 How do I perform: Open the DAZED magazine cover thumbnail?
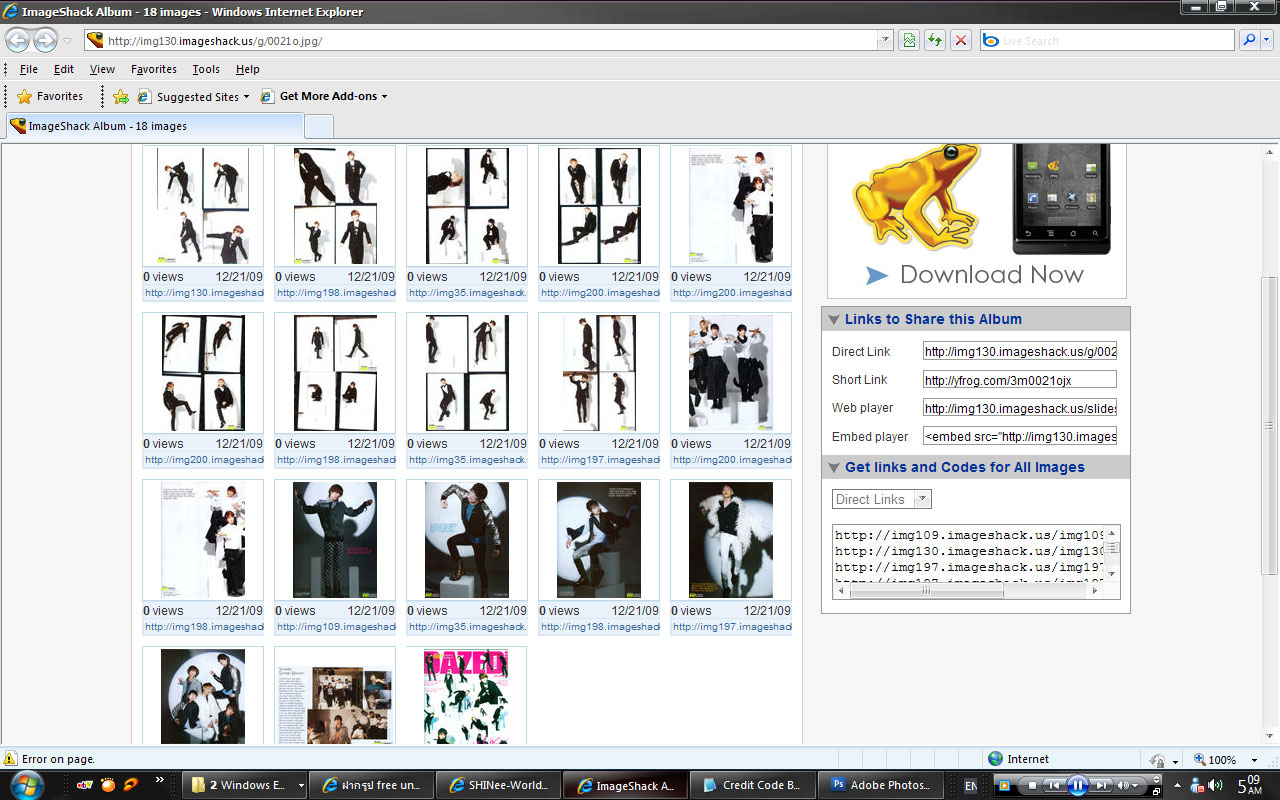467,696
